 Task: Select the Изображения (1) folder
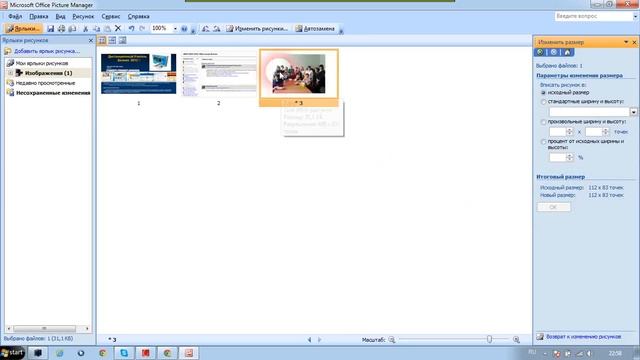[48, 73]
